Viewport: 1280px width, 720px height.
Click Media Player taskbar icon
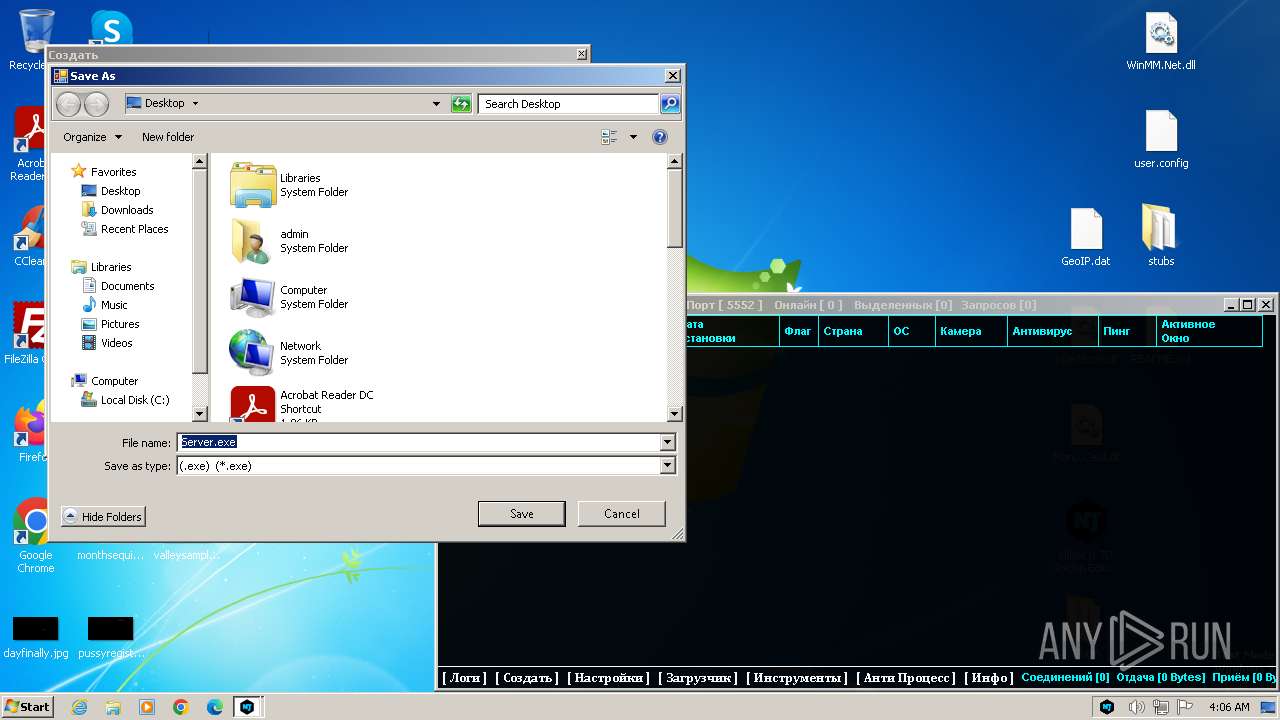click(147, 707)
